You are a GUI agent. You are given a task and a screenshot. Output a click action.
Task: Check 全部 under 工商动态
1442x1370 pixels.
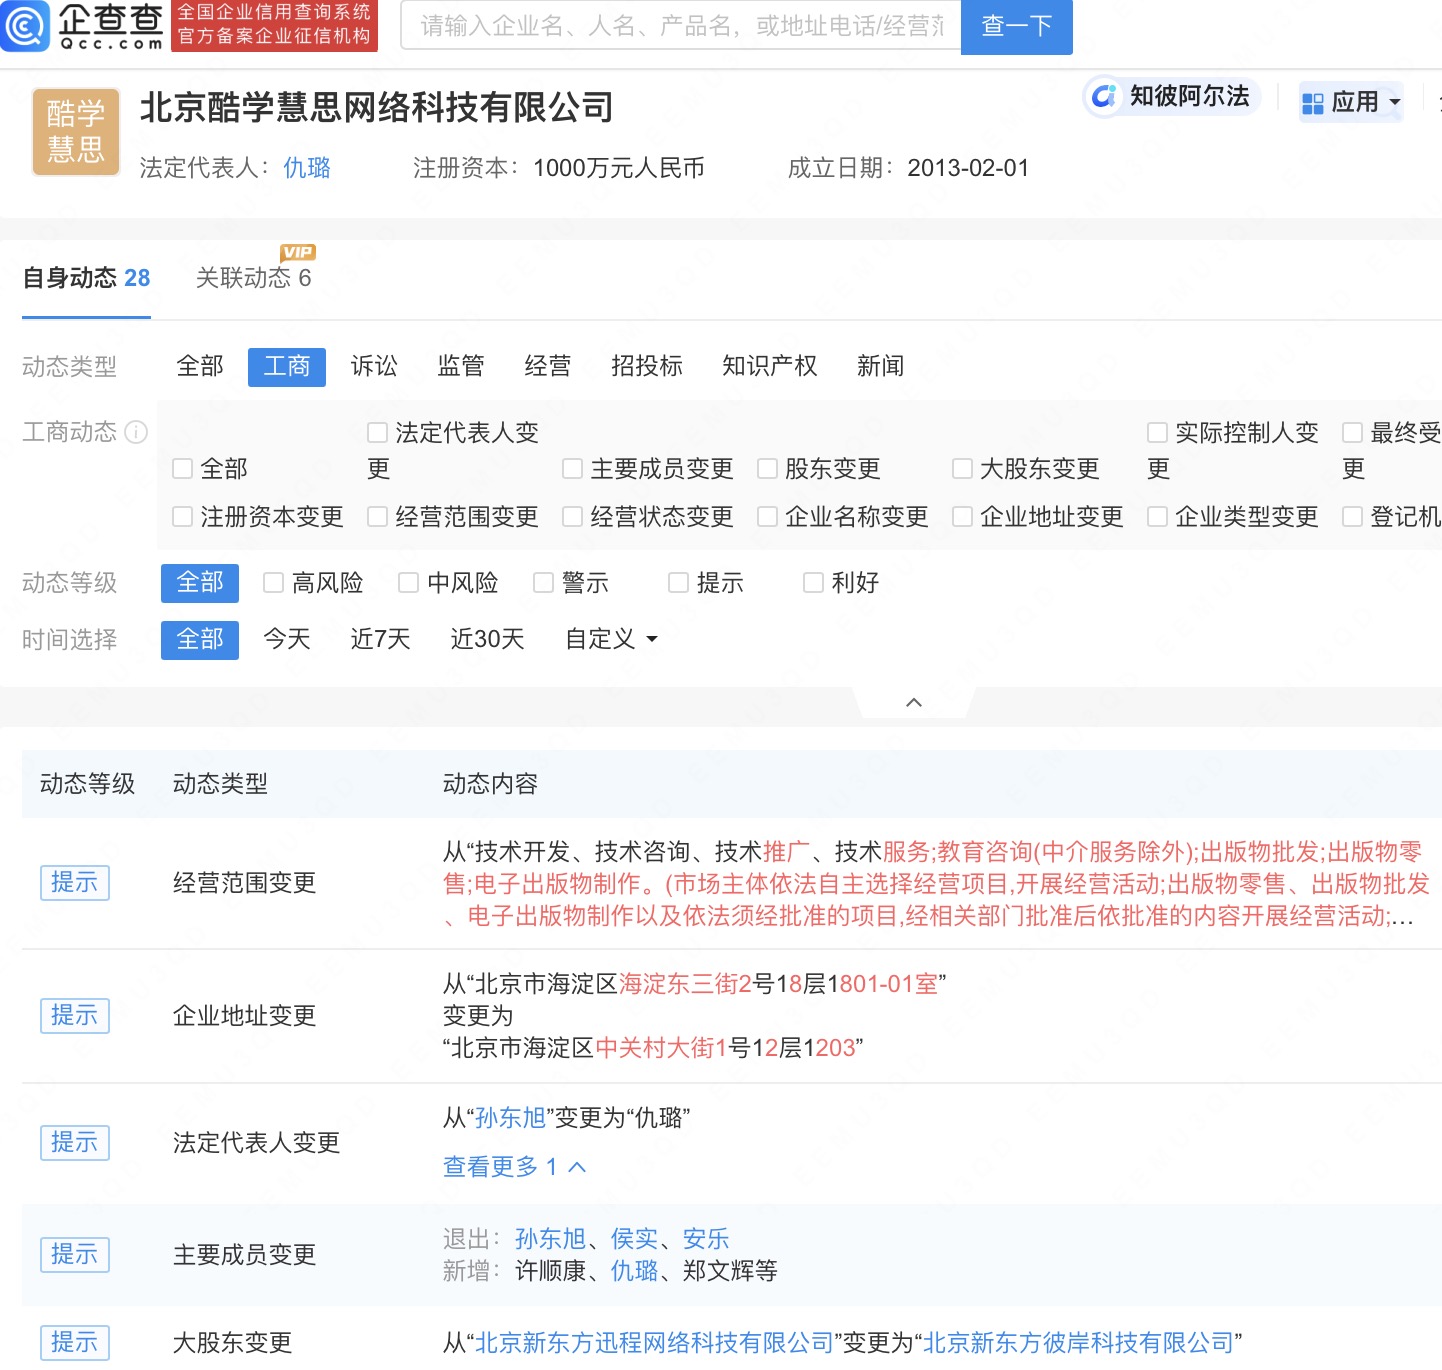[x=183, y=469]
